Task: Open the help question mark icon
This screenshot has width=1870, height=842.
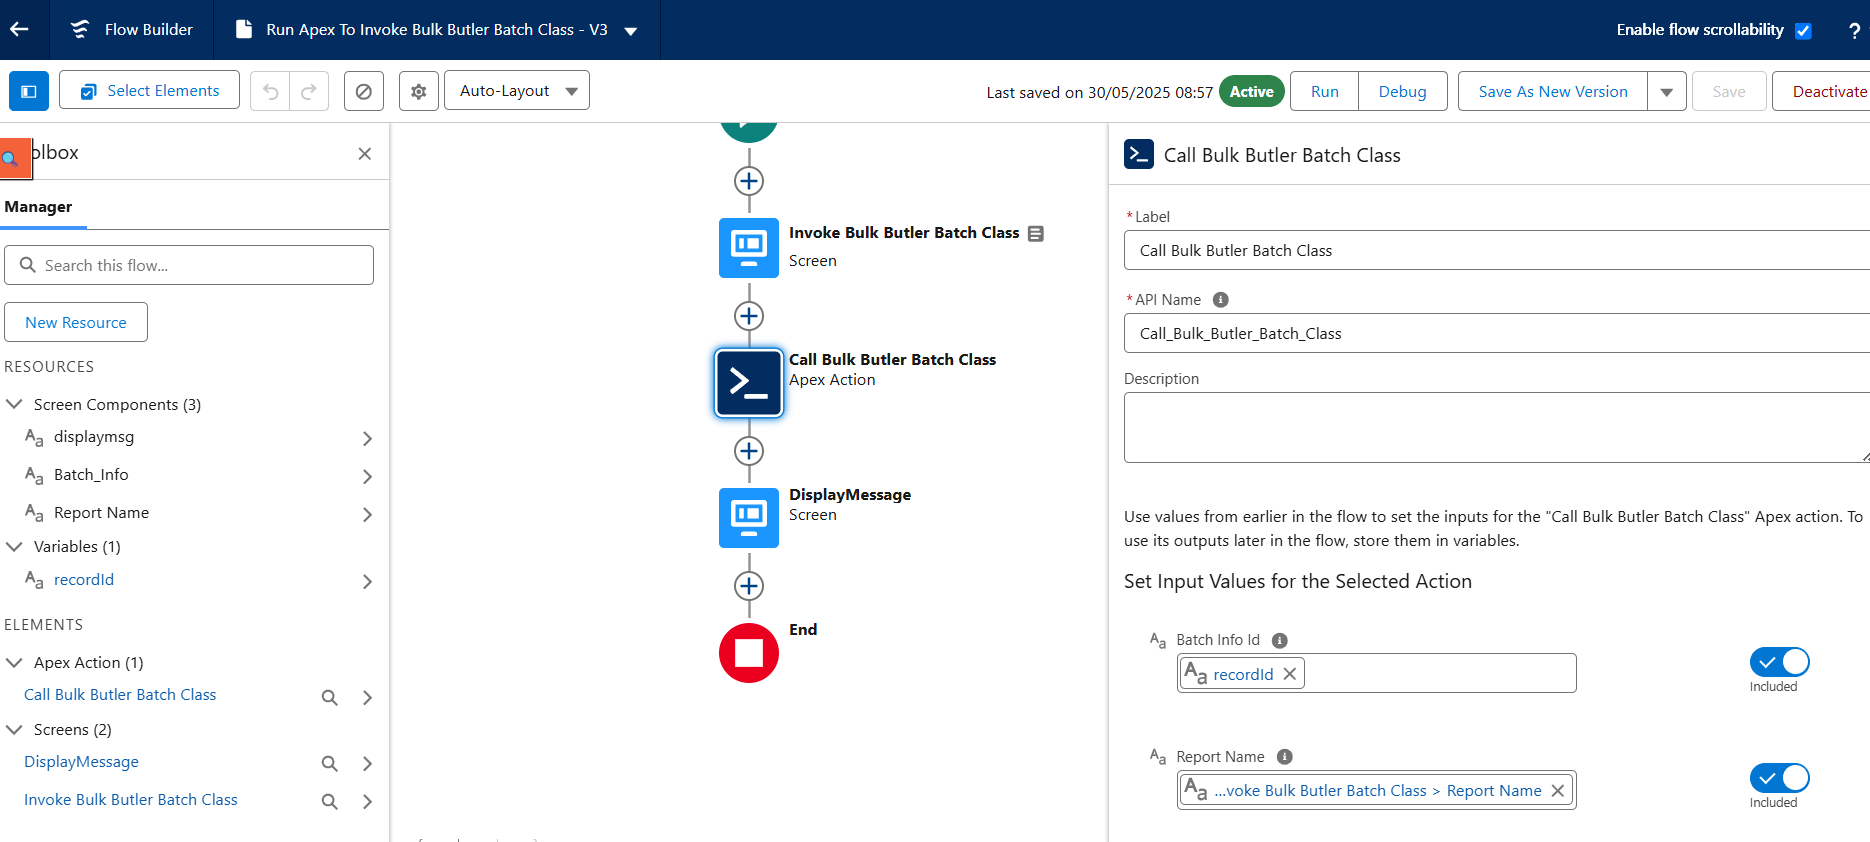Action: (x=1853, y=31)
